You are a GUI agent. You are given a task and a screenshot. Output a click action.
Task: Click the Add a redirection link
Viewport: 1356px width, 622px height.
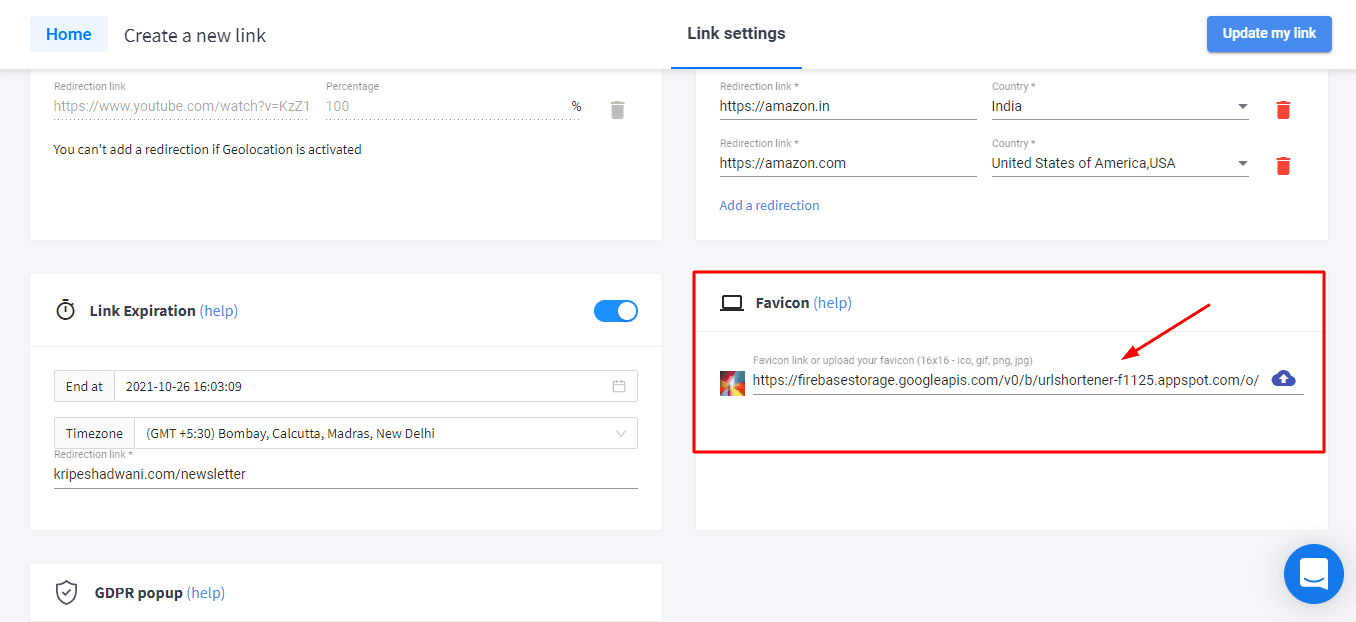769,205
